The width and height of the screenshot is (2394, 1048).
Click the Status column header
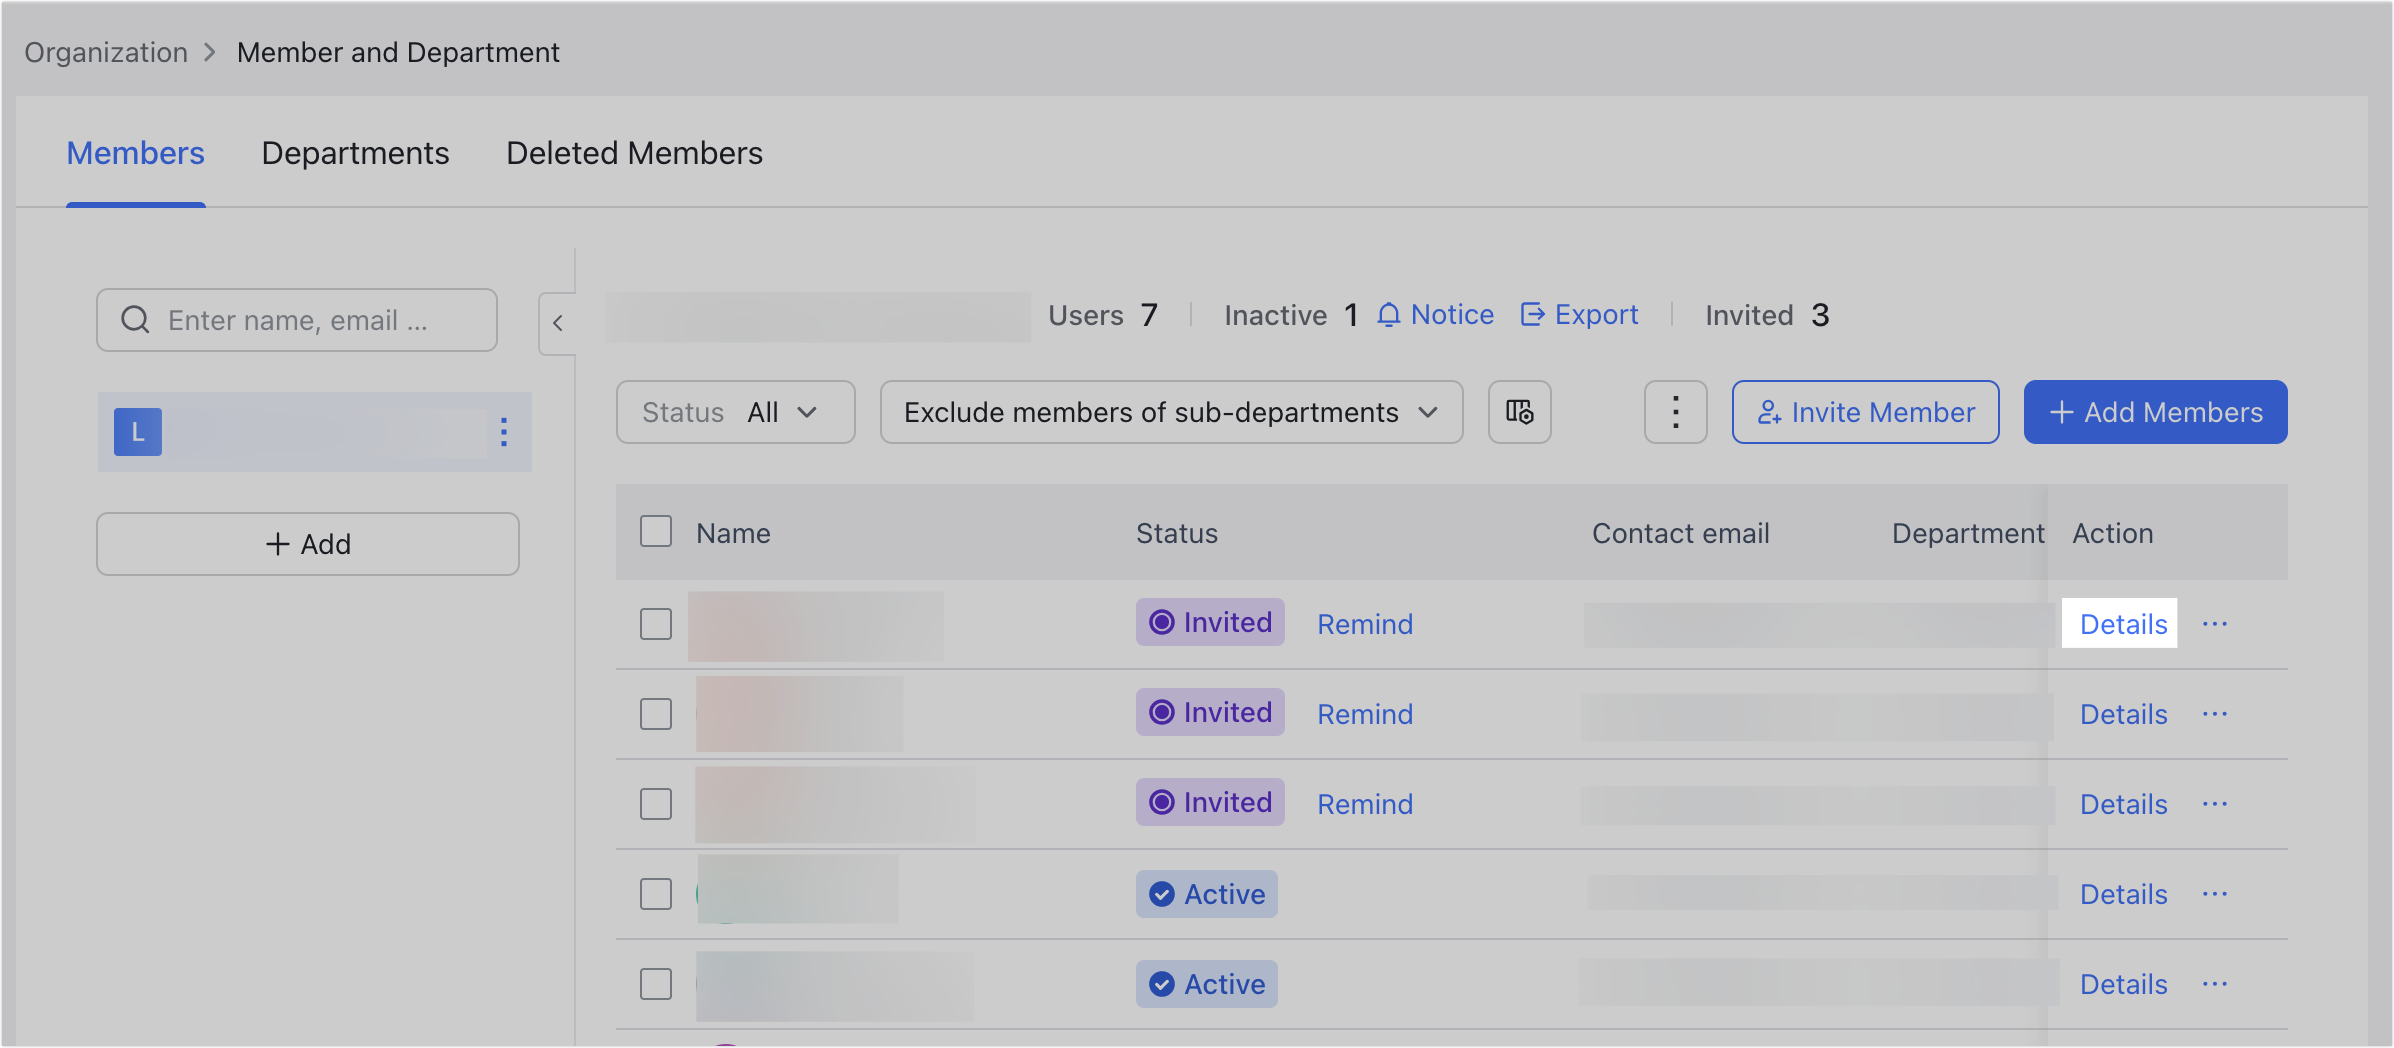click(x=1177, y=533)
